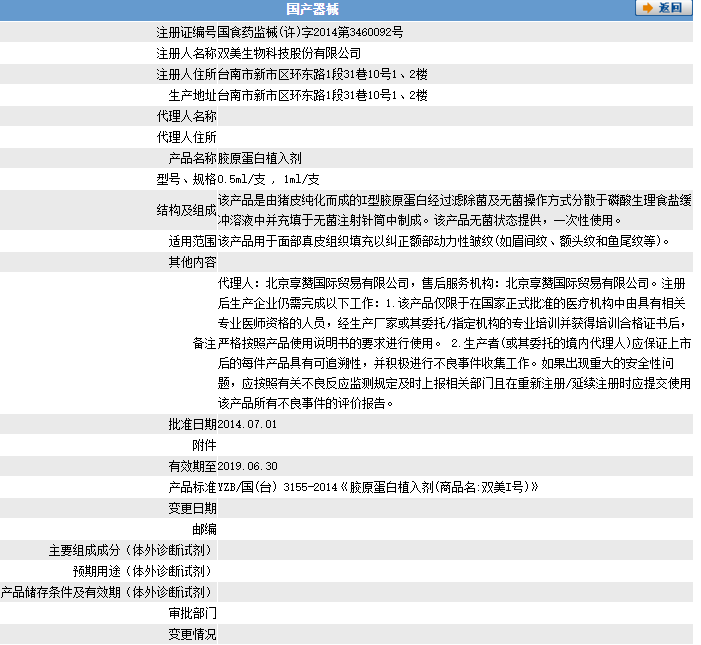Click the 其他内容 row label

click(192, 262)
